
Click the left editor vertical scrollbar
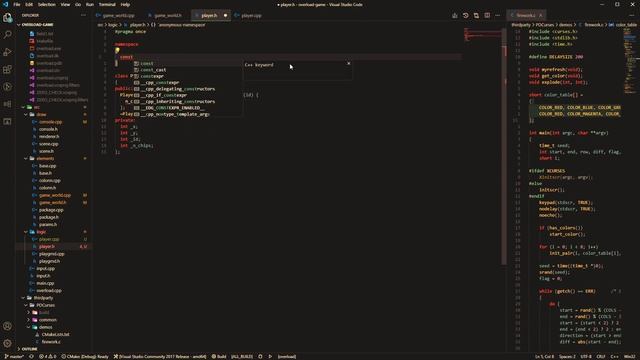(504, 147)
